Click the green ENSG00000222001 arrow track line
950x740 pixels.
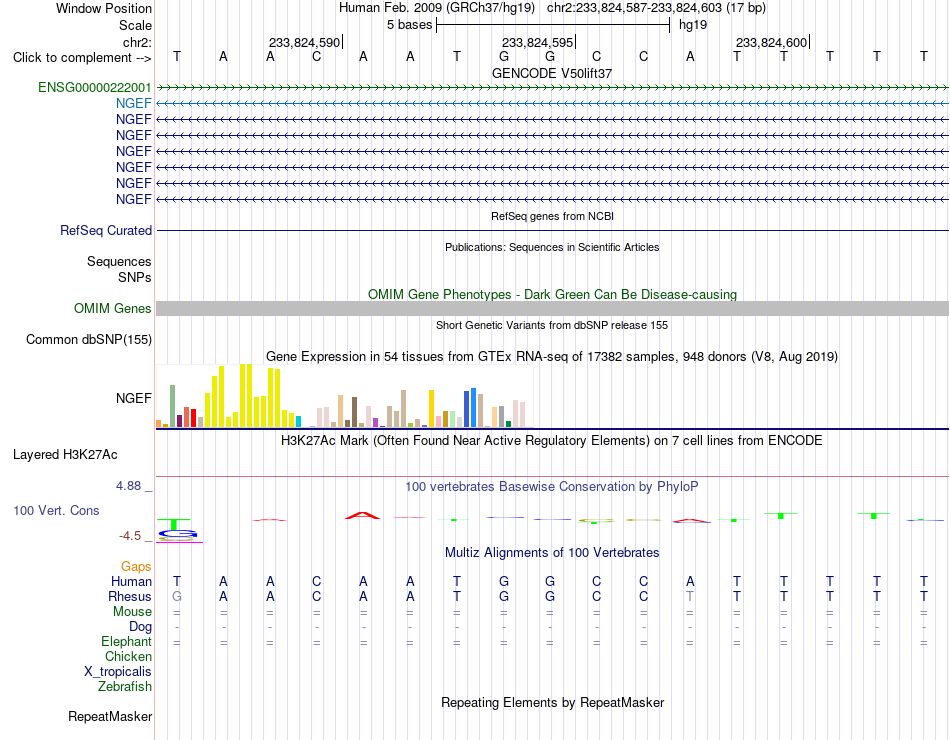(x=553, y=88)
